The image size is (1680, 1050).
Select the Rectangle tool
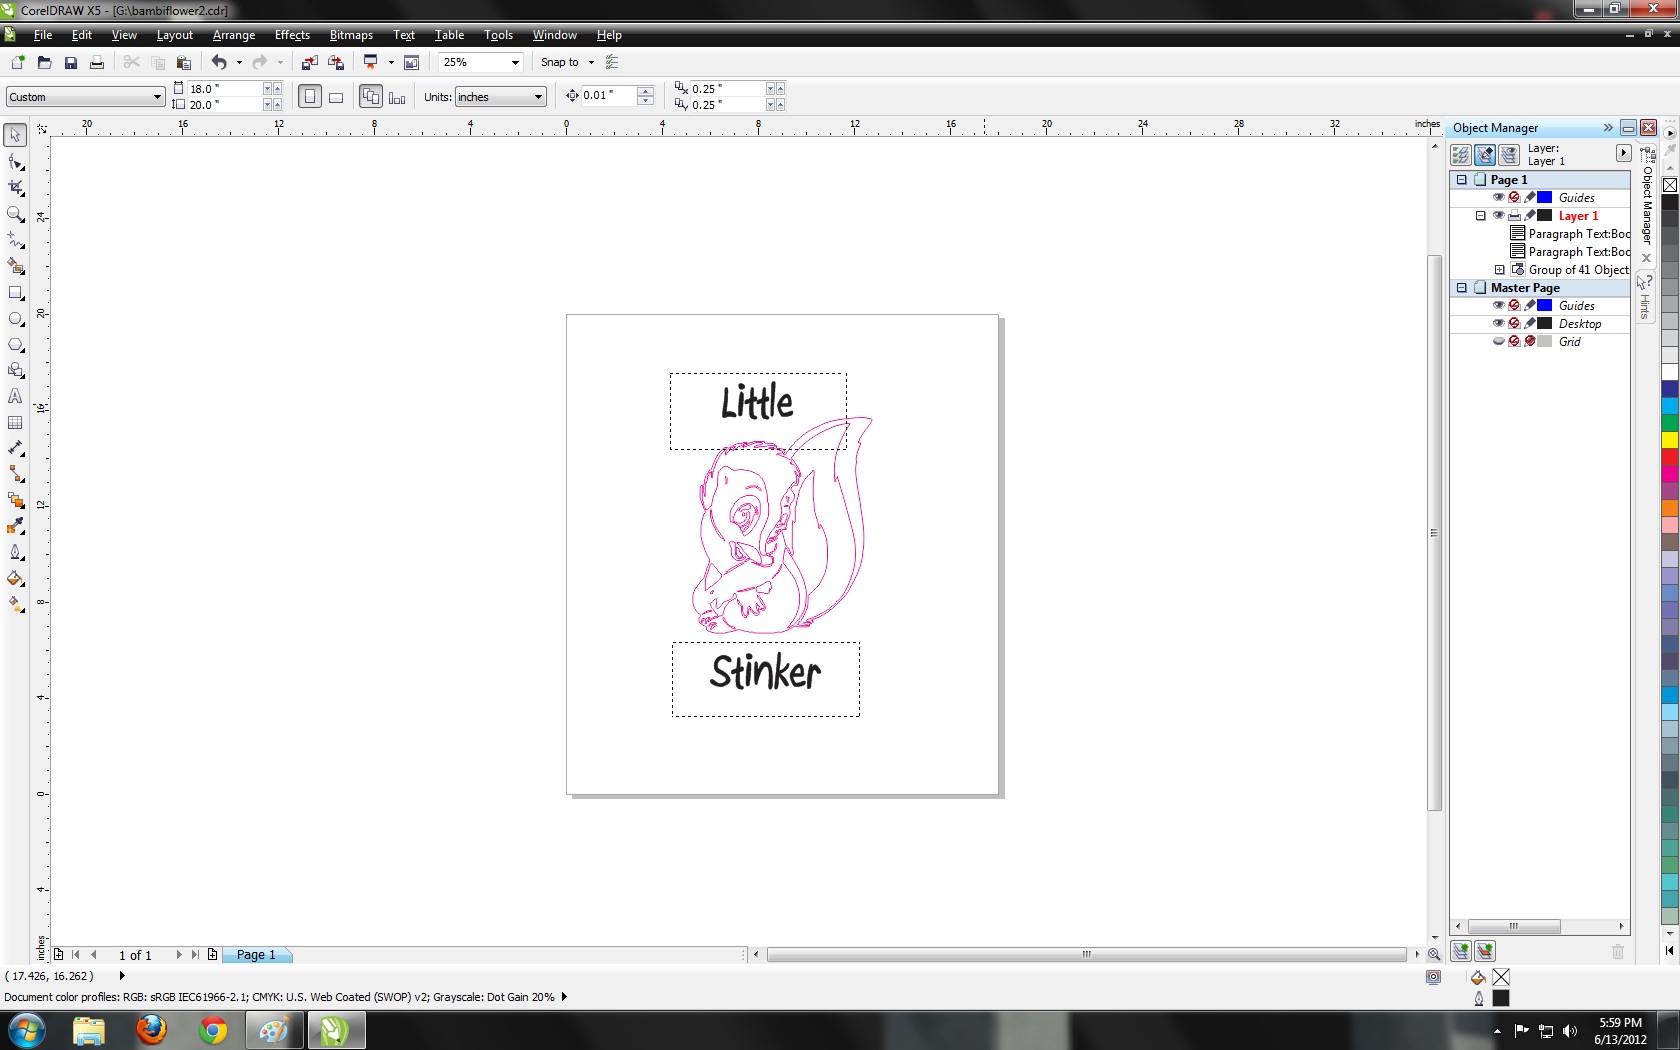point(15,292)
